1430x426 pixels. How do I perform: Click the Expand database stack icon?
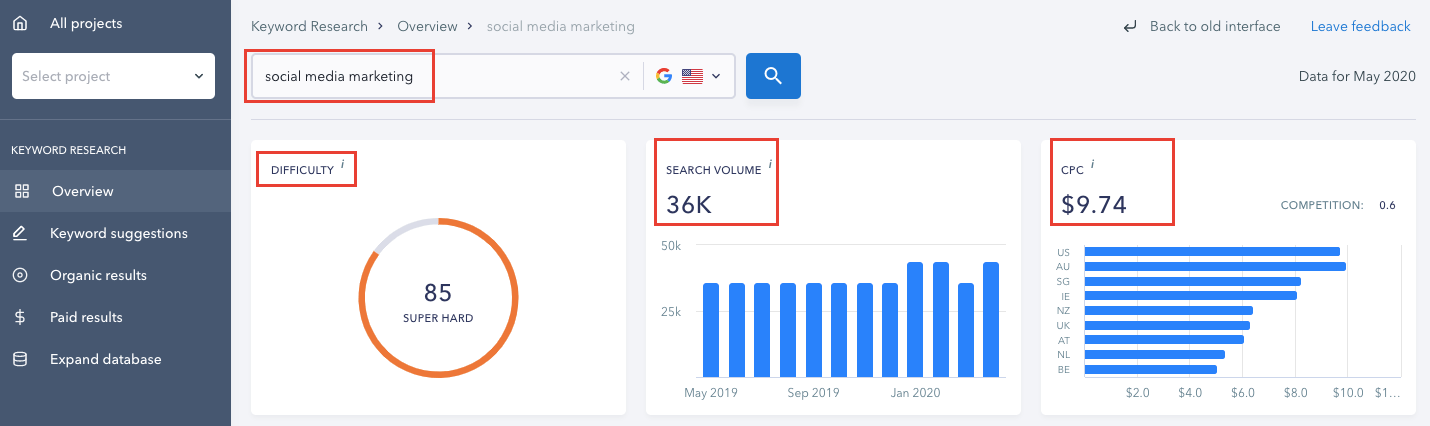coord(20,359)
